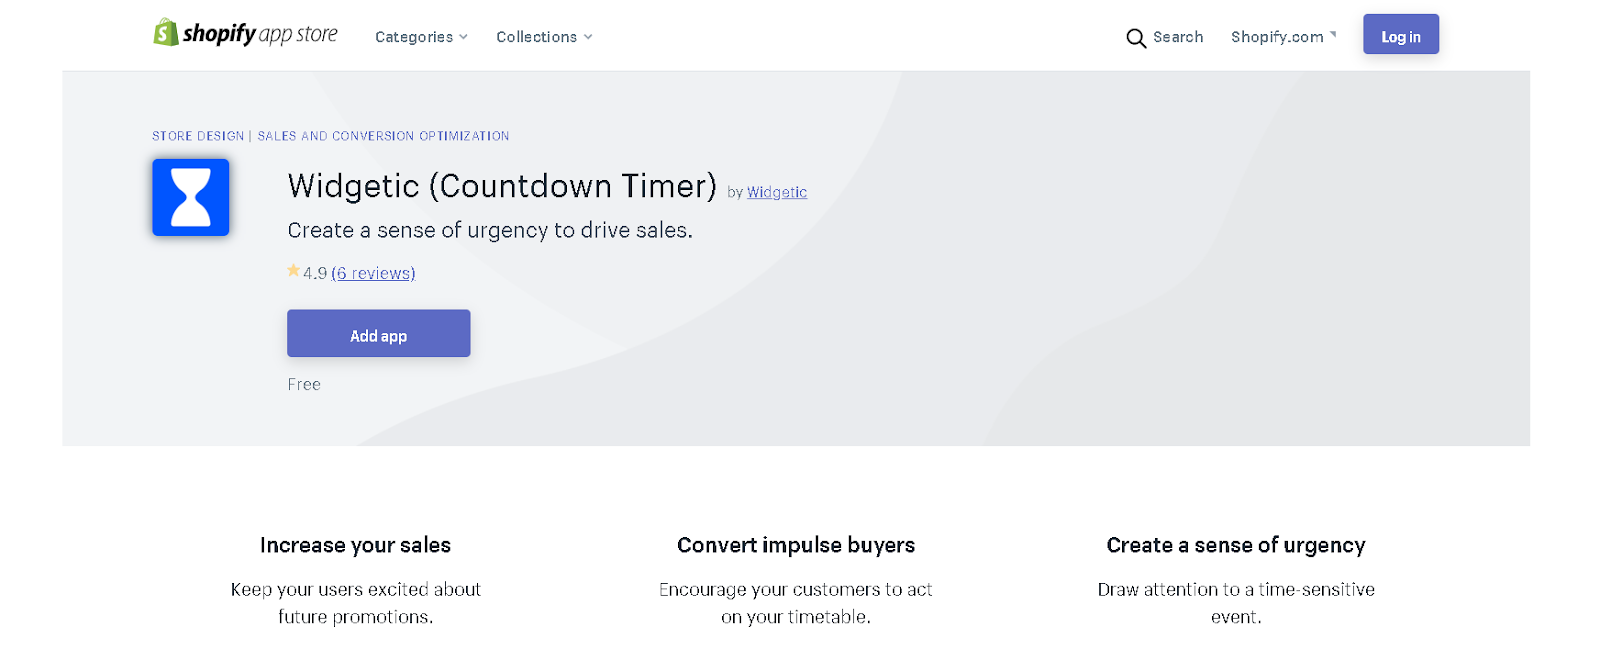Click the magnifying glass search icon

point(1136,38)
